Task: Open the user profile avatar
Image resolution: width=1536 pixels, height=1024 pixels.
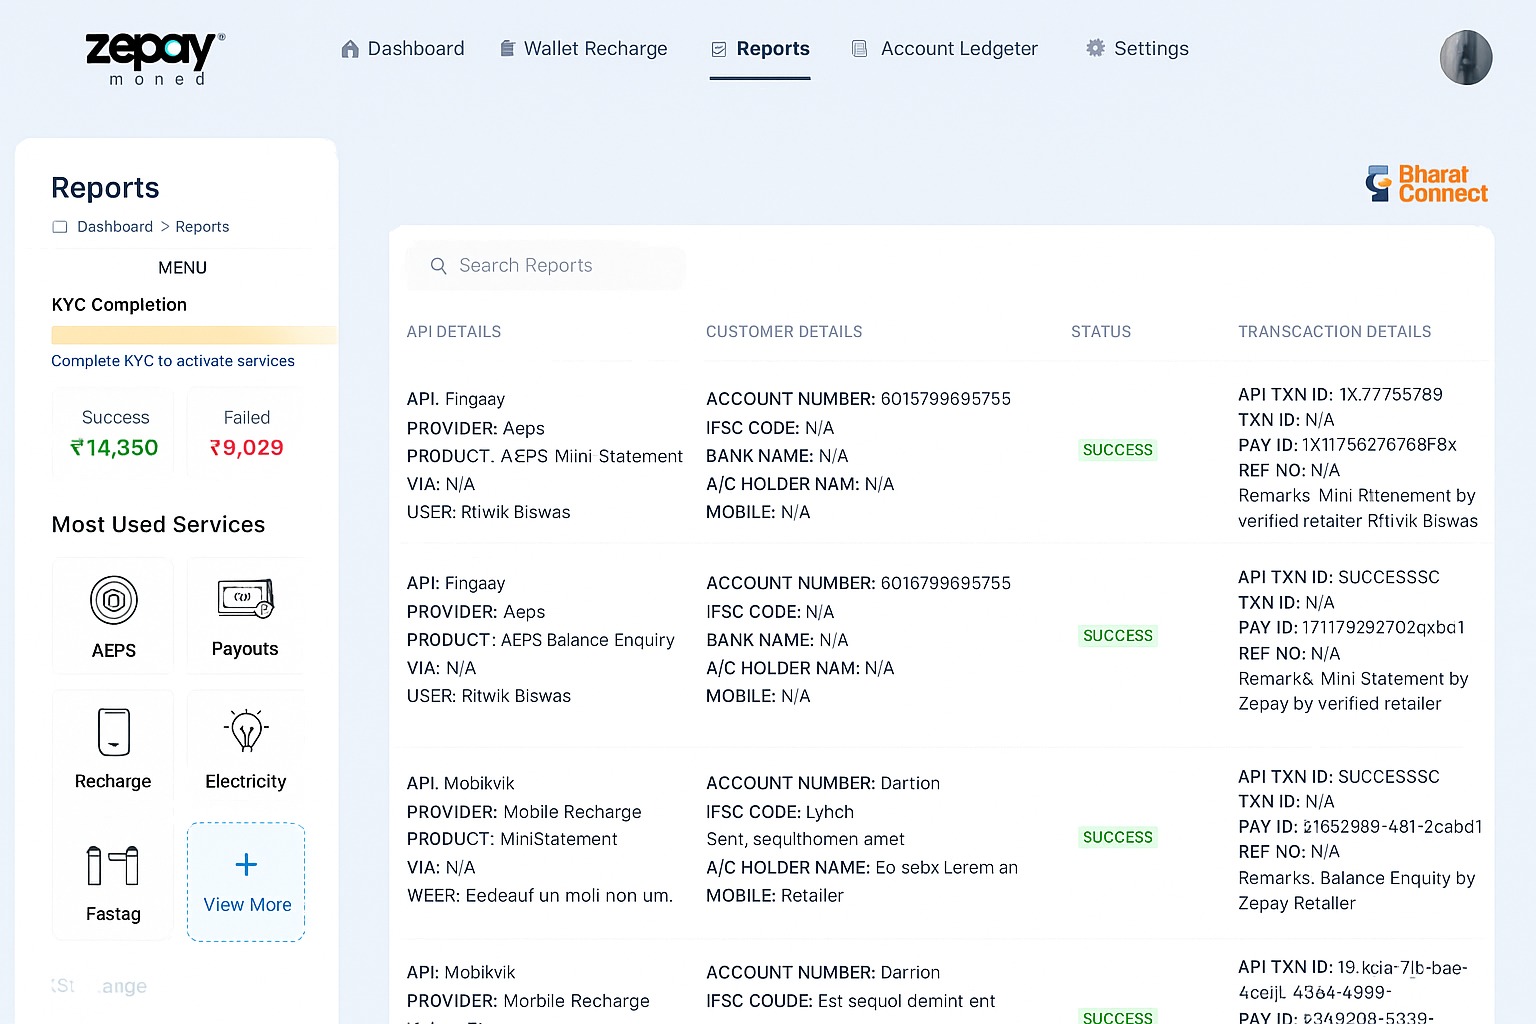Action: click(1465, 57)
